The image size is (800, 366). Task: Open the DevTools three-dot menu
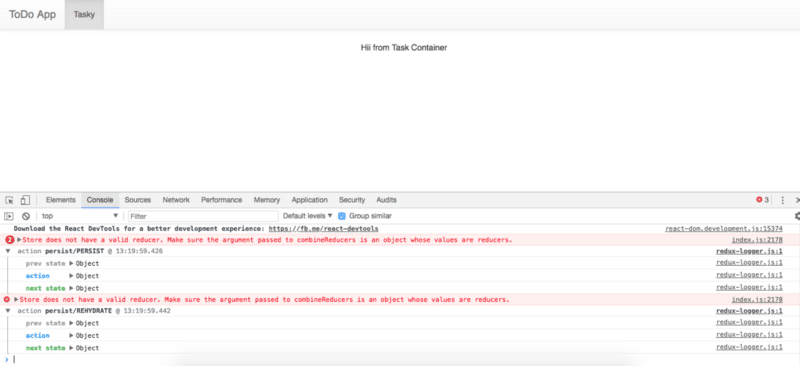click(783, 200)
